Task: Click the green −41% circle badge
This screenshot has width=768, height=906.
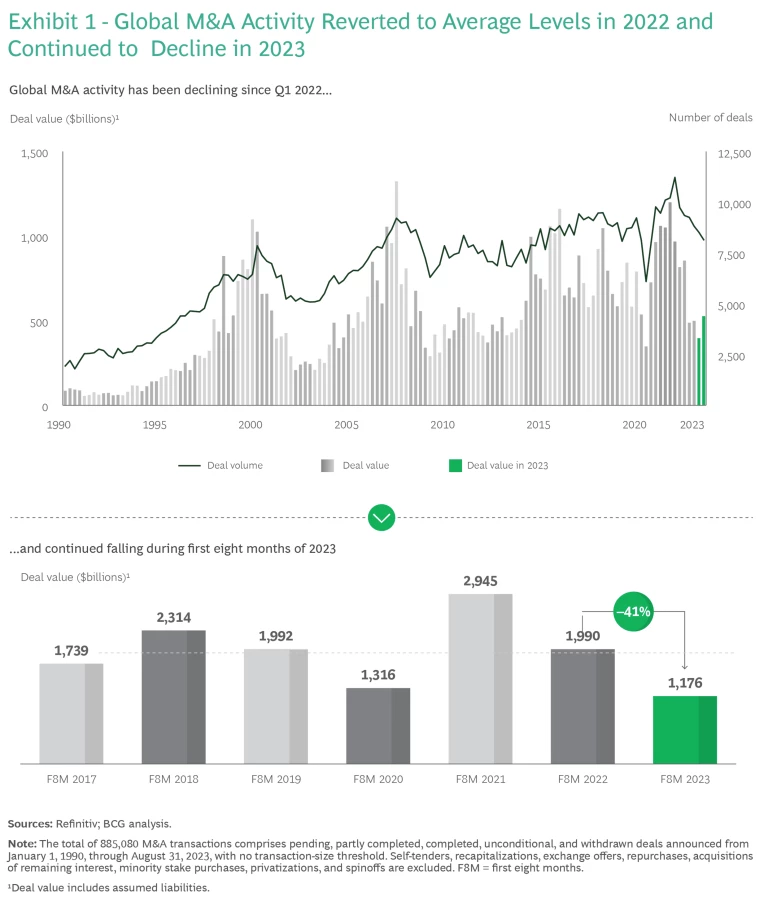Action: tap(633, 610)
